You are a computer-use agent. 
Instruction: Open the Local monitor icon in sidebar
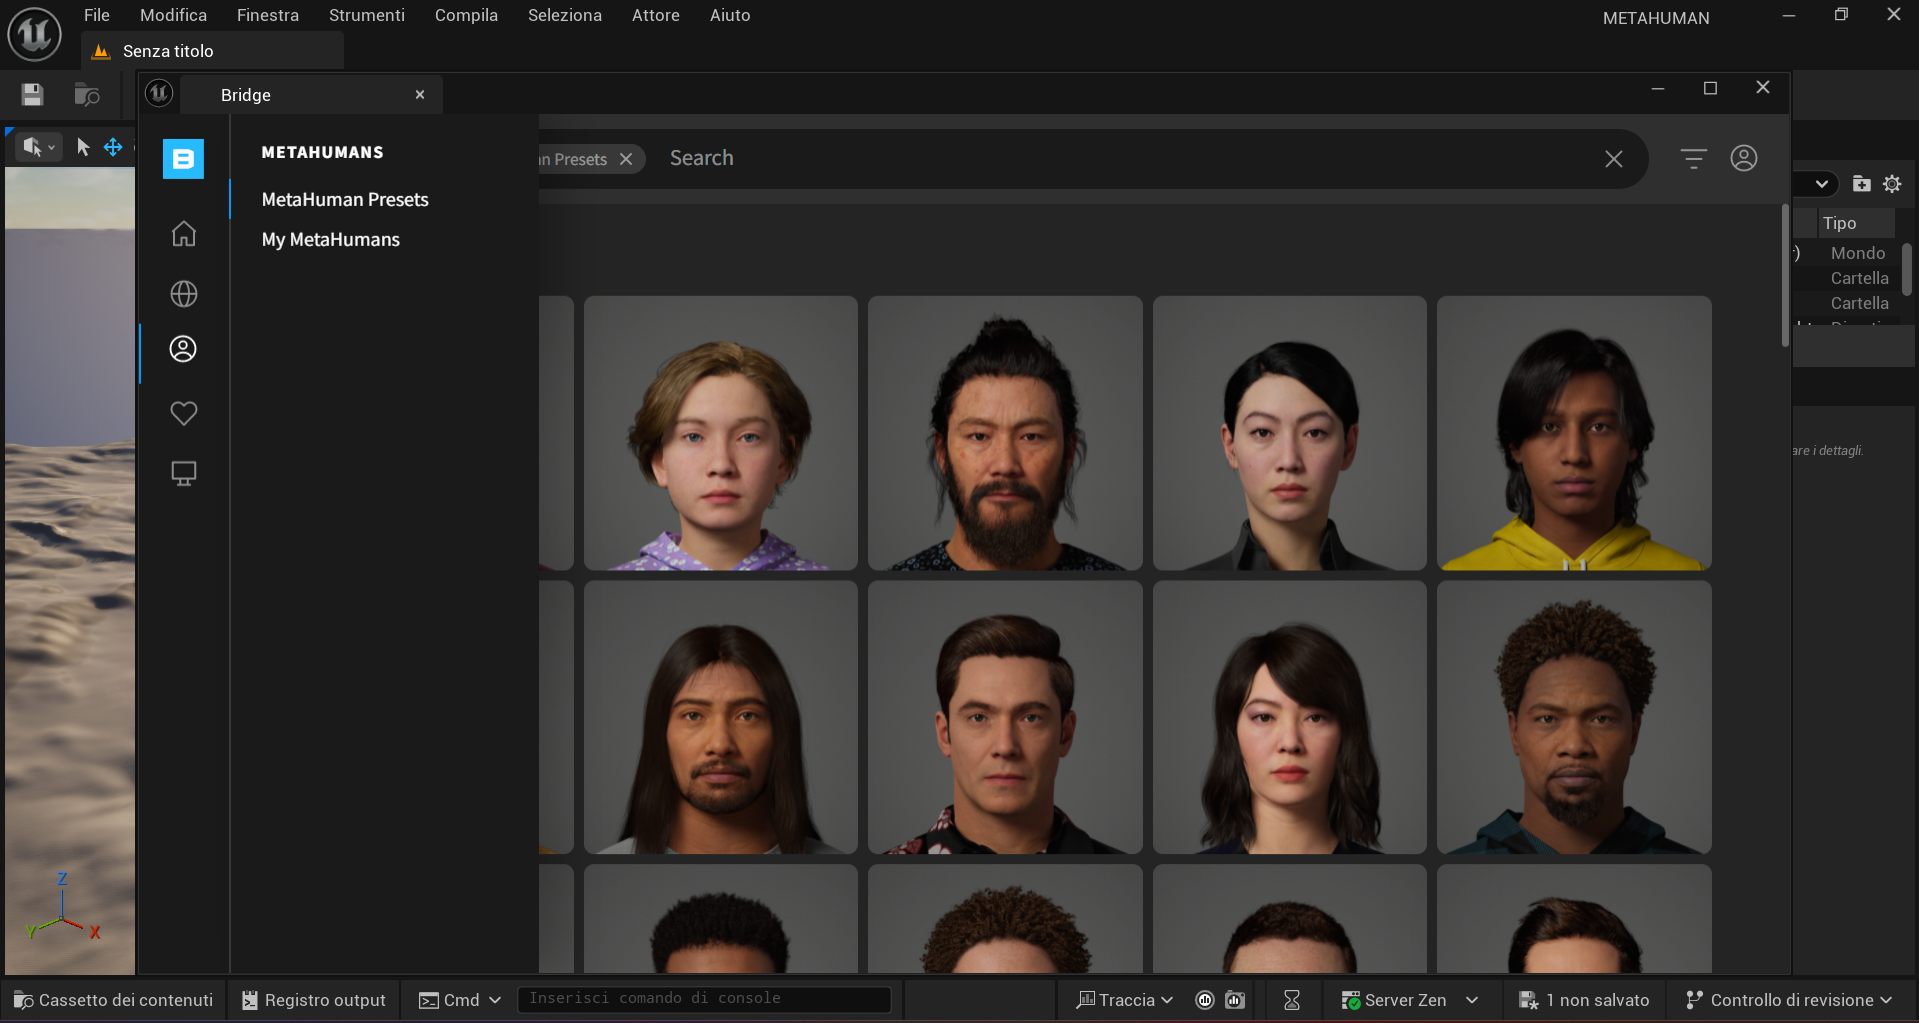click(x=184, y=473)
